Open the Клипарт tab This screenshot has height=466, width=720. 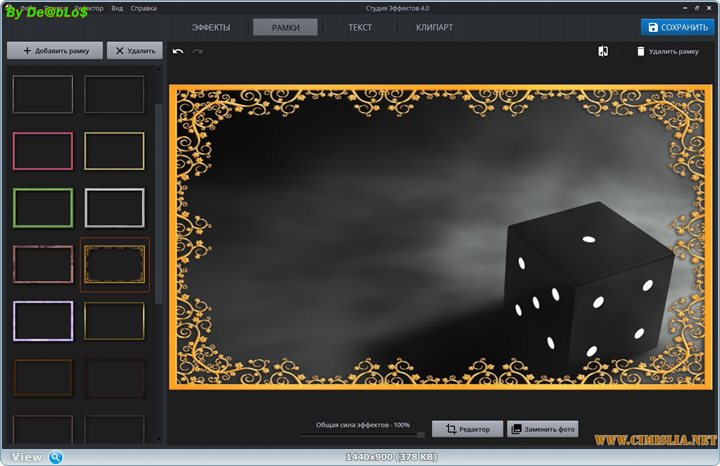click(434, 27)
